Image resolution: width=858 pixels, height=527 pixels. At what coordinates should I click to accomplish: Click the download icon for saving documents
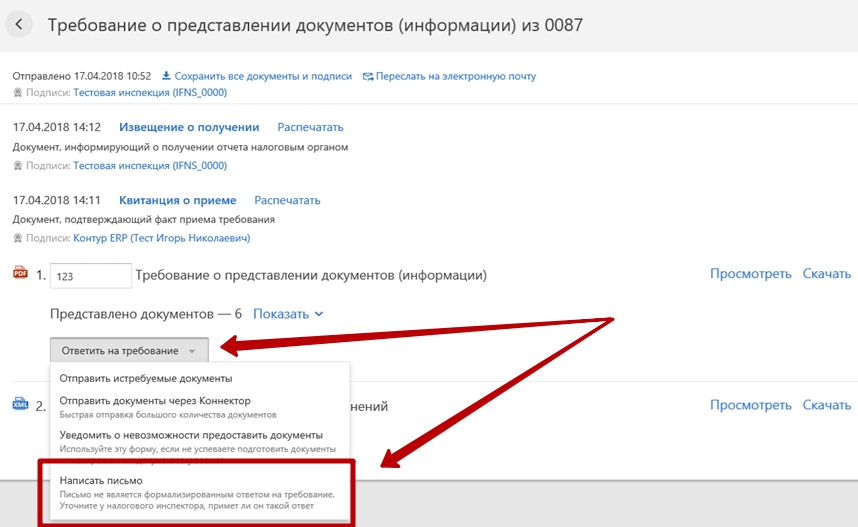coord(166,76)
